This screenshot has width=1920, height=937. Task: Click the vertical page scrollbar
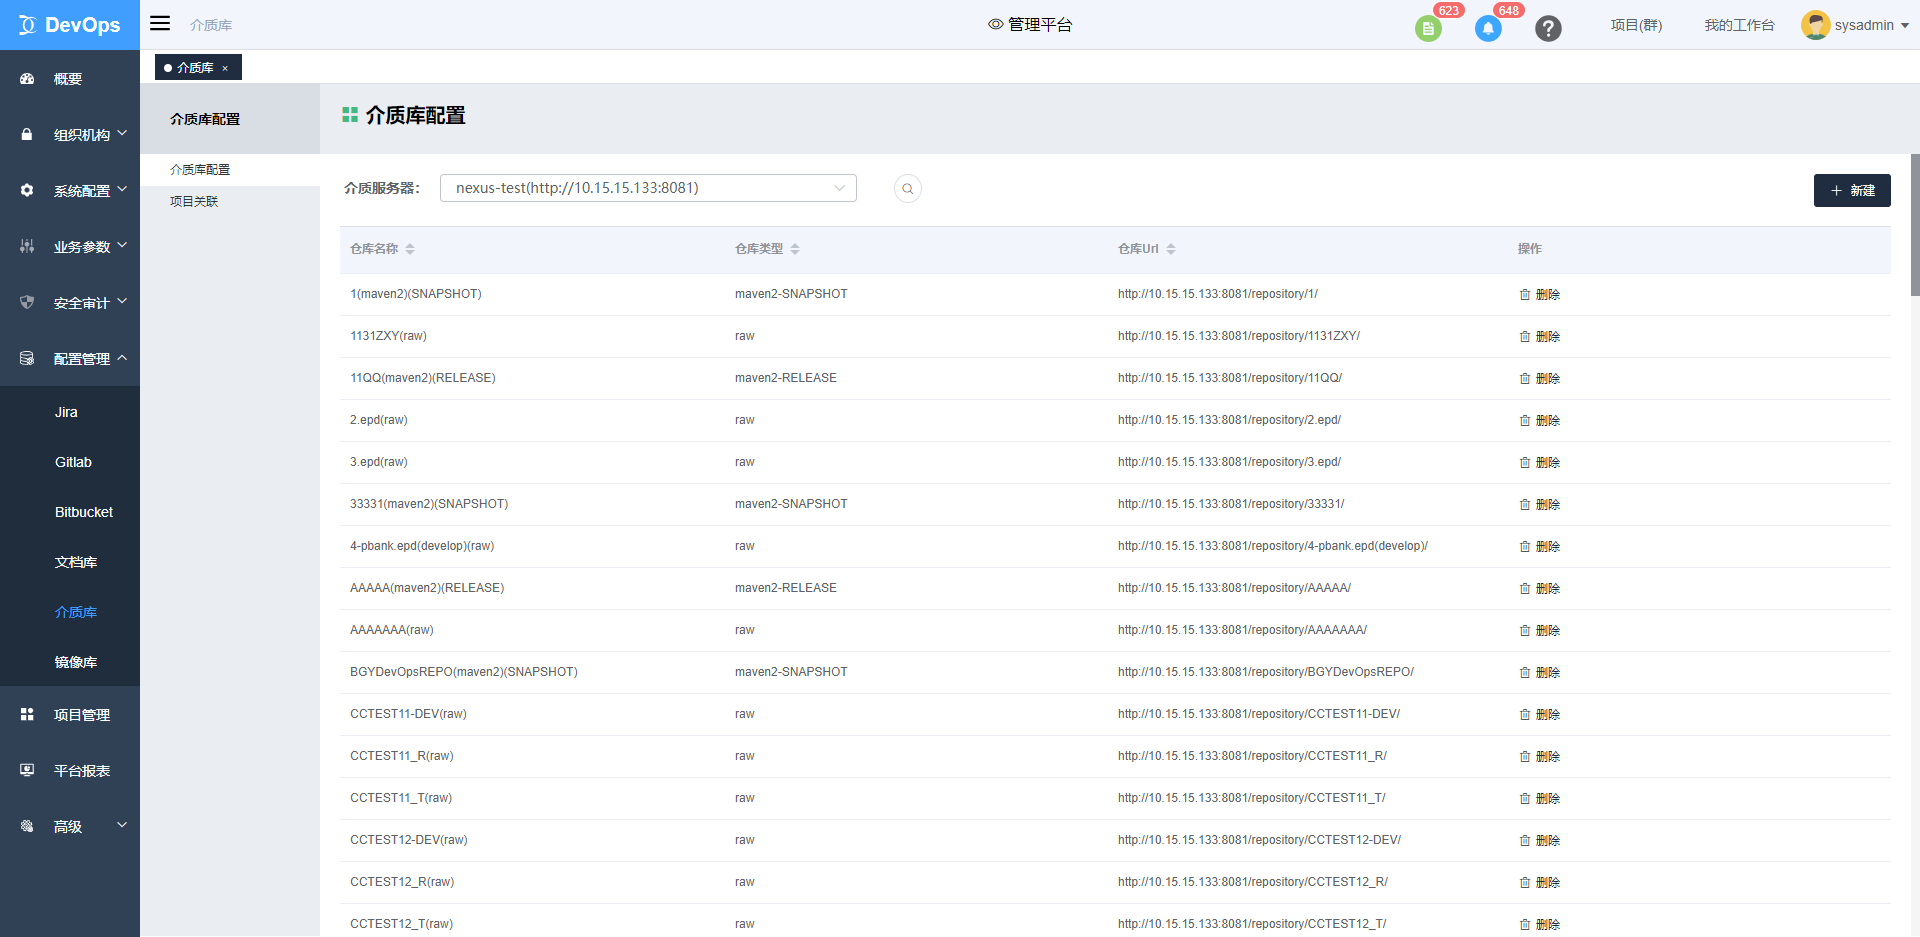click(1915, 225)
